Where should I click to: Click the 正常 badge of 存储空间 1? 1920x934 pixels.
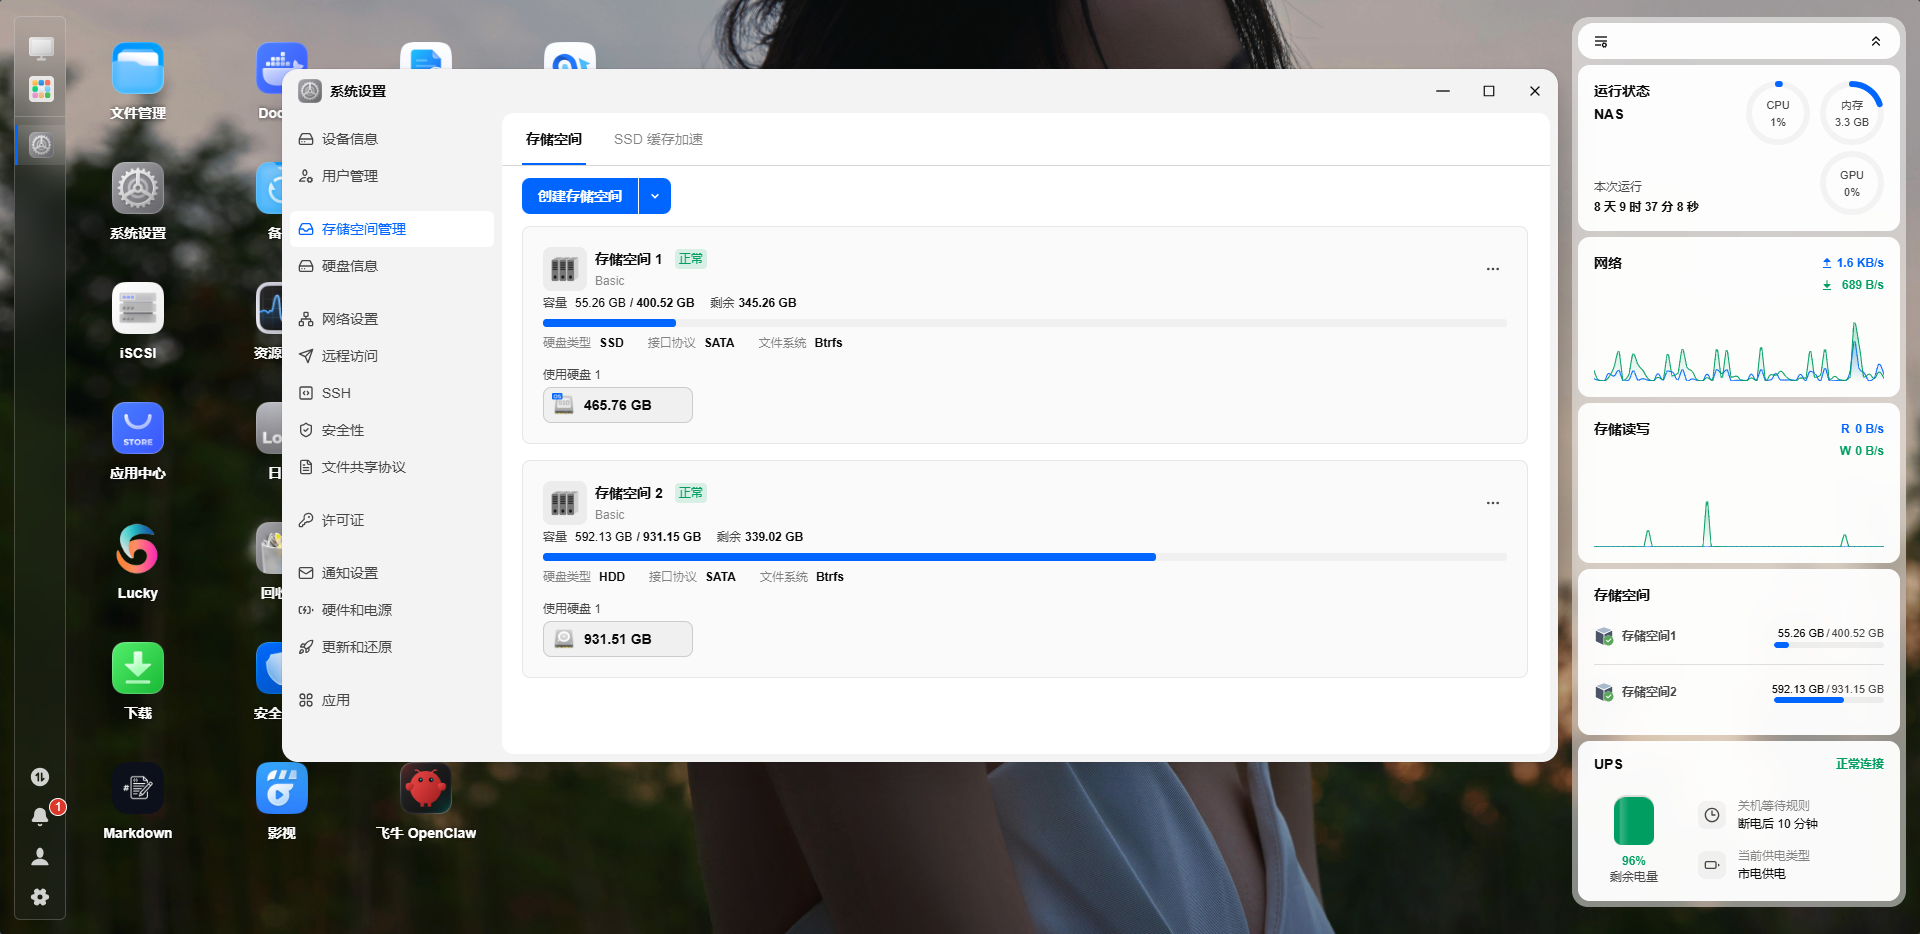pyautogui.click(x=691, y=259)
